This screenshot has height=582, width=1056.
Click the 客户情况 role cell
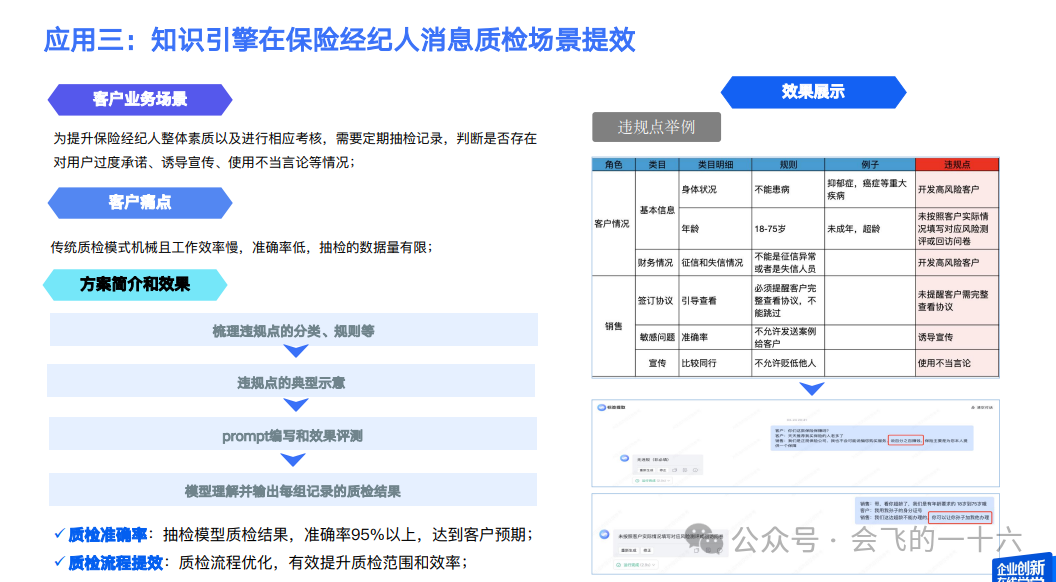(612, 224)
